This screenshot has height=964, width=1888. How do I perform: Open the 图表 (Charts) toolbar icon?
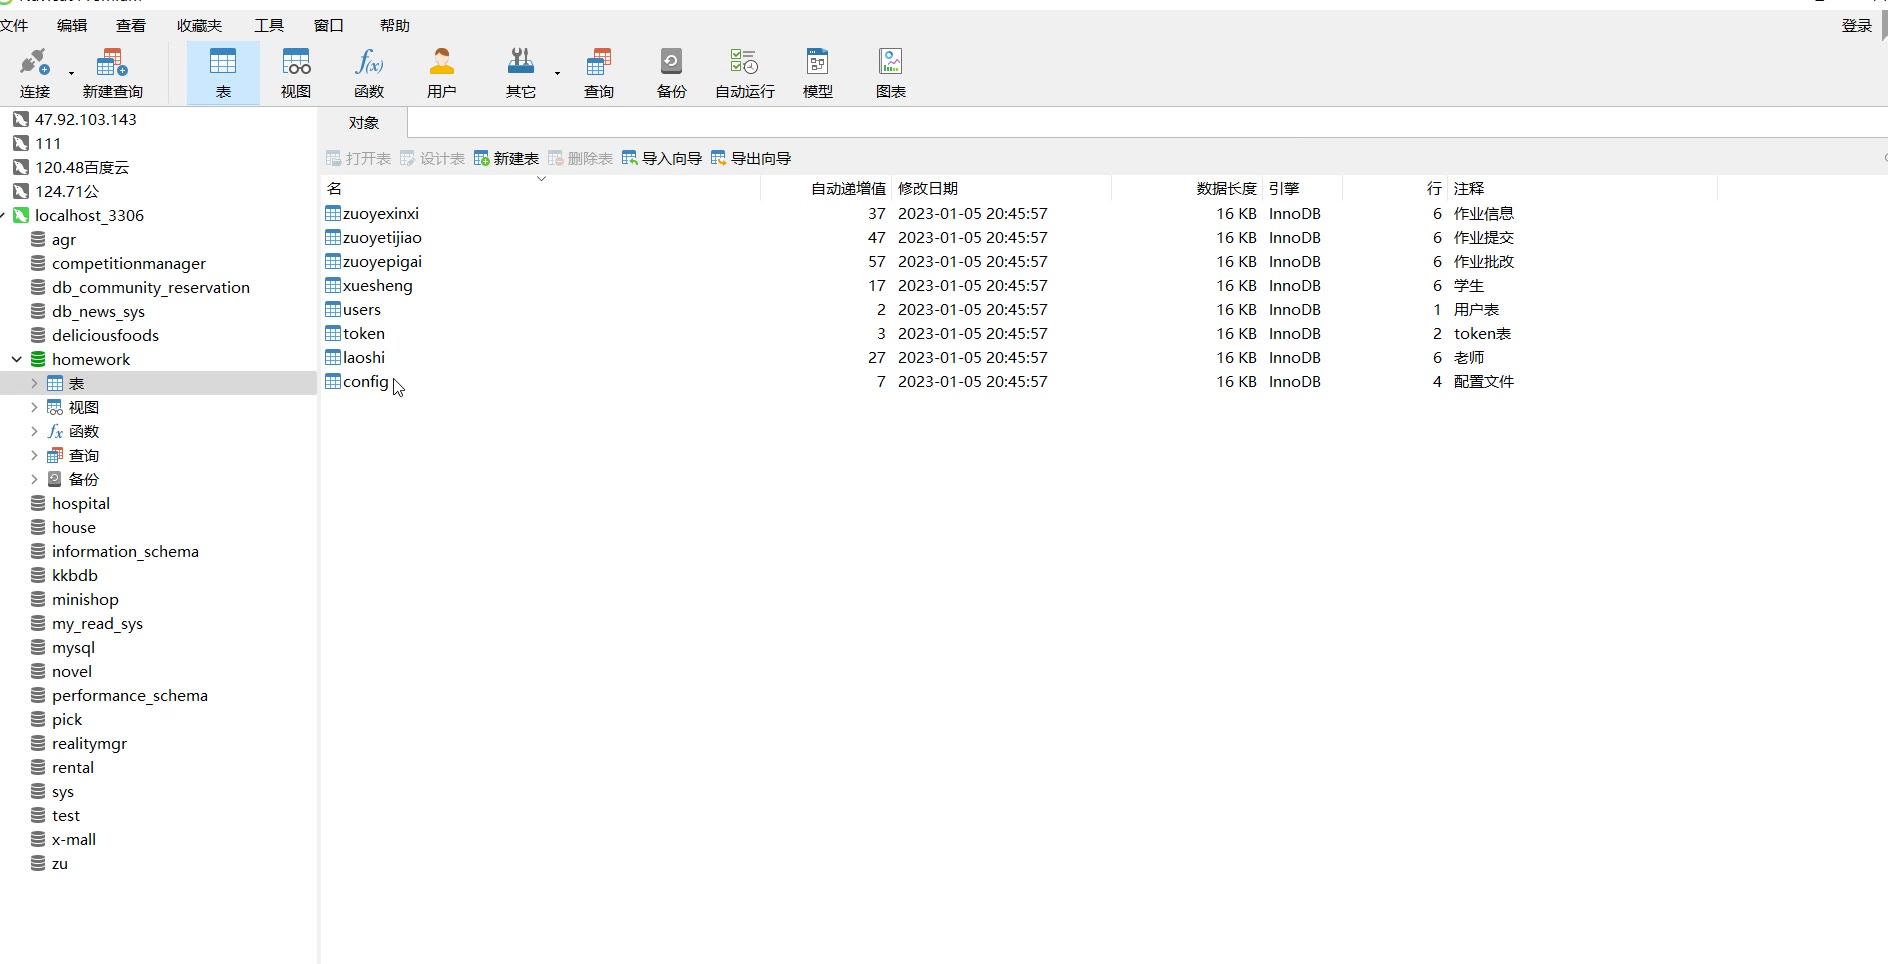[891, 73]
